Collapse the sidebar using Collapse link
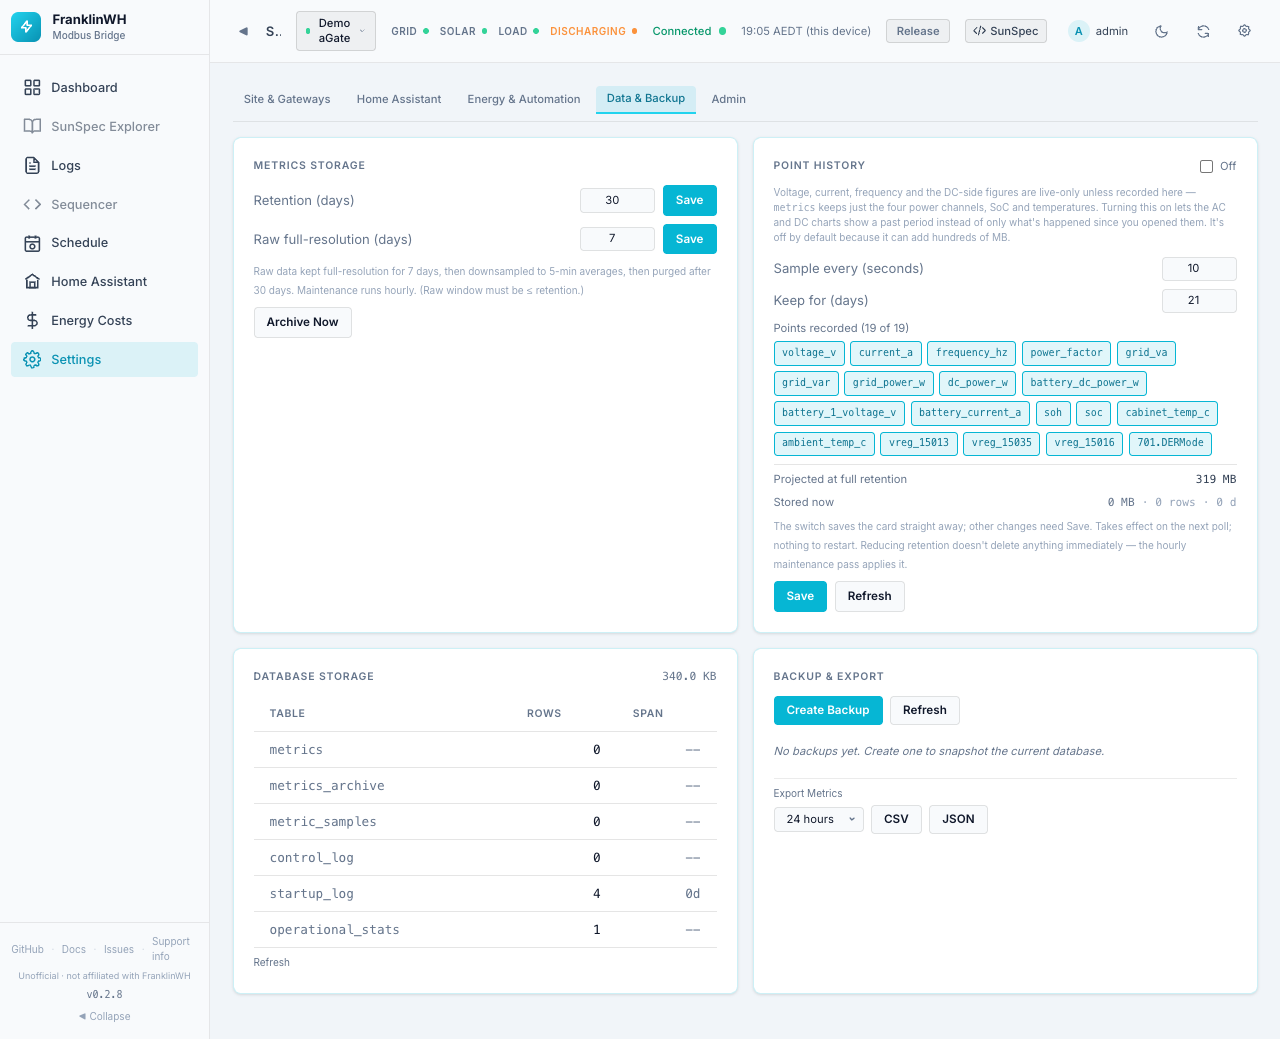Screen dimensions: 1280x1039 click(105, 1016)
